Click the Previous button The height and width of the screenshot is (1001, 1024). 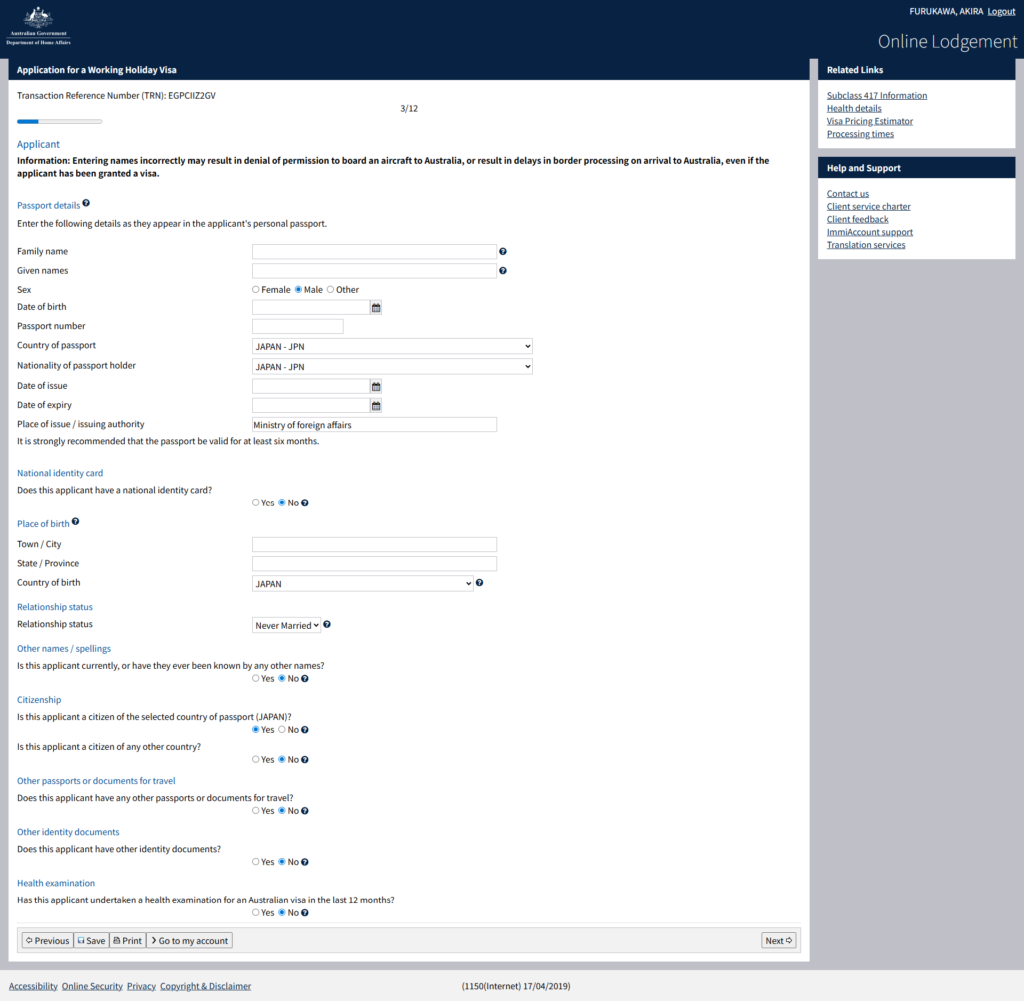click(48, 940)
